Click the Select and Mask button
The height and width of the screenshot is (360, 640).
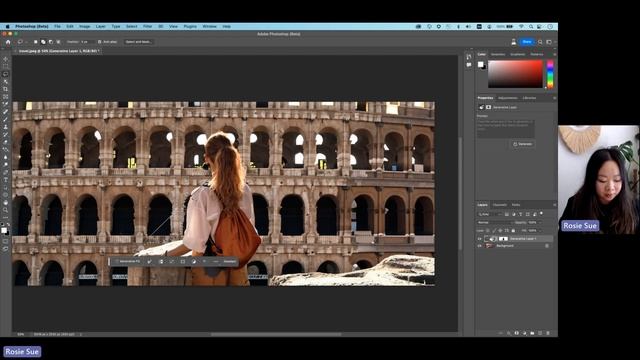(x=138, y=42)
